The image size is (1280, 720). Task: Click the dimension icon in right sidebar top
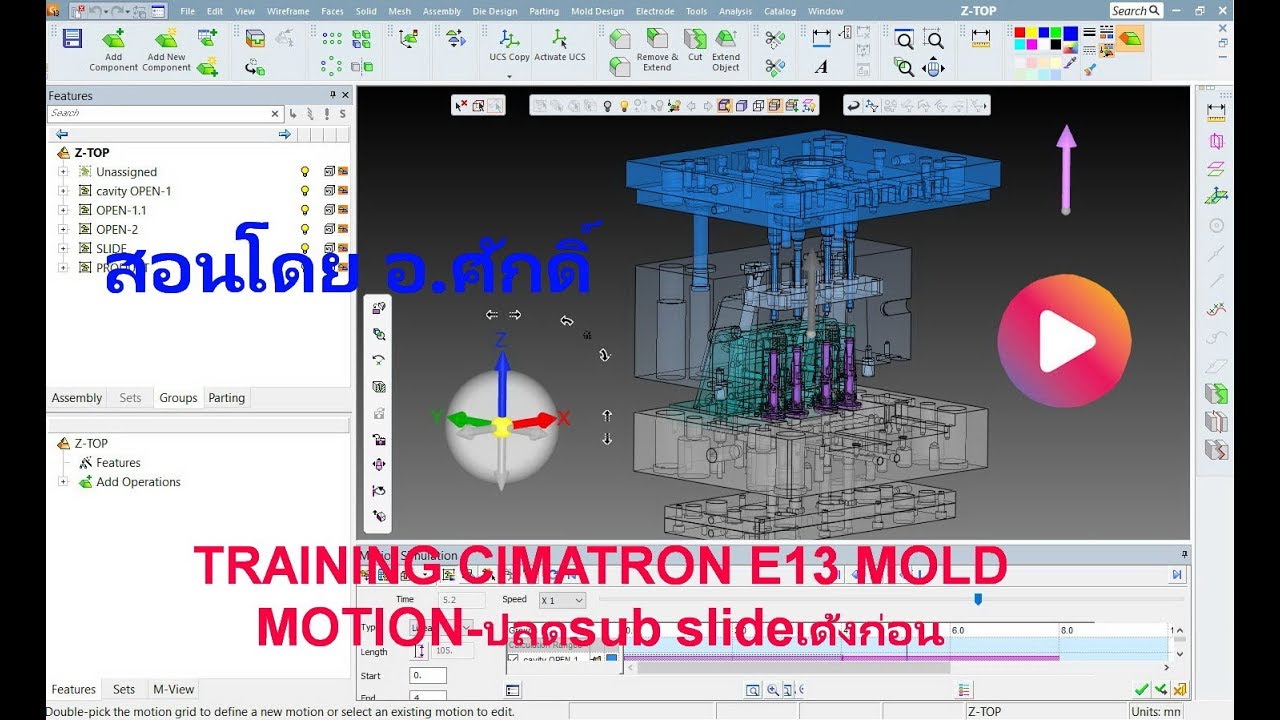[x=1216, y=111]
